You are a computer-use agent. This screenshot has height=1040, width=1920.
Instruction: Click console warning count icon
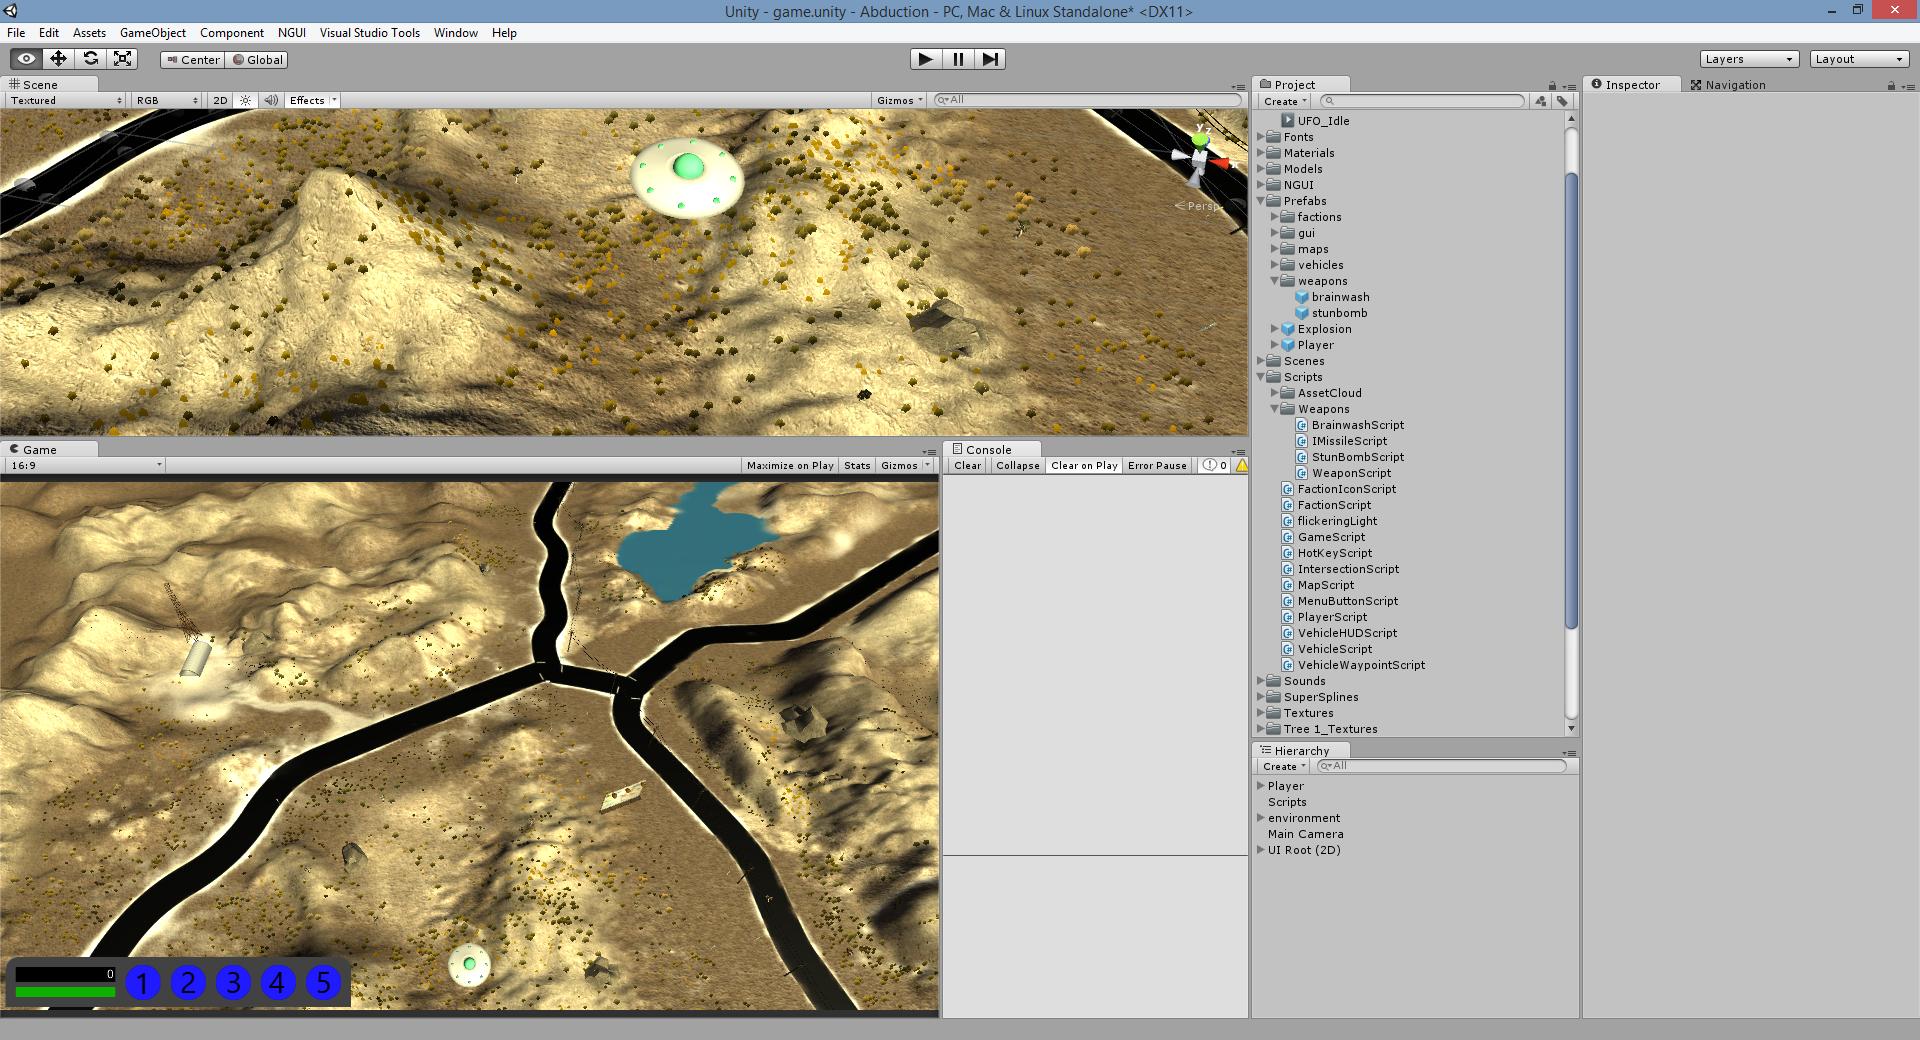coord(1241,465)
